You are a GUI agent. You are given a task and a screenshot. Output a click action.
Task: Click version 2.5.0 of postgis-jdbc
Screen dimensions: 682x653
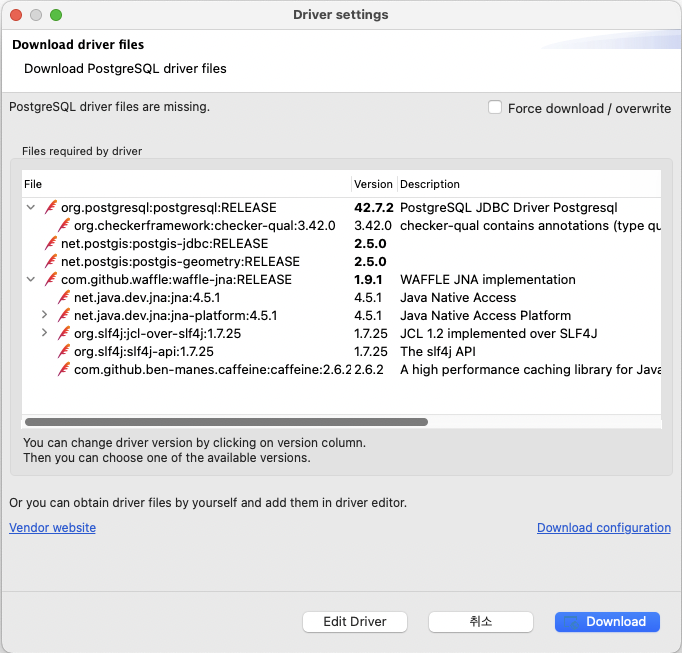point(370,244)
